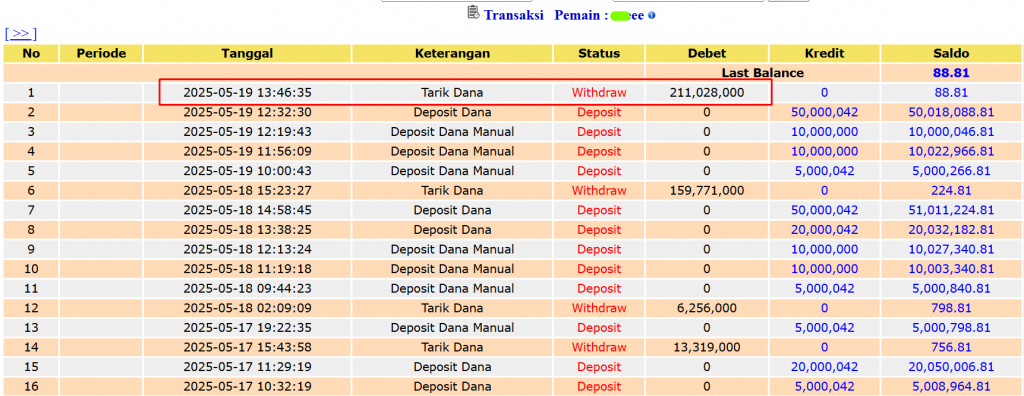Screen dimensions: 1024x396
Task: Click saldo 5,000,840.81
Action: pos(951,289)
